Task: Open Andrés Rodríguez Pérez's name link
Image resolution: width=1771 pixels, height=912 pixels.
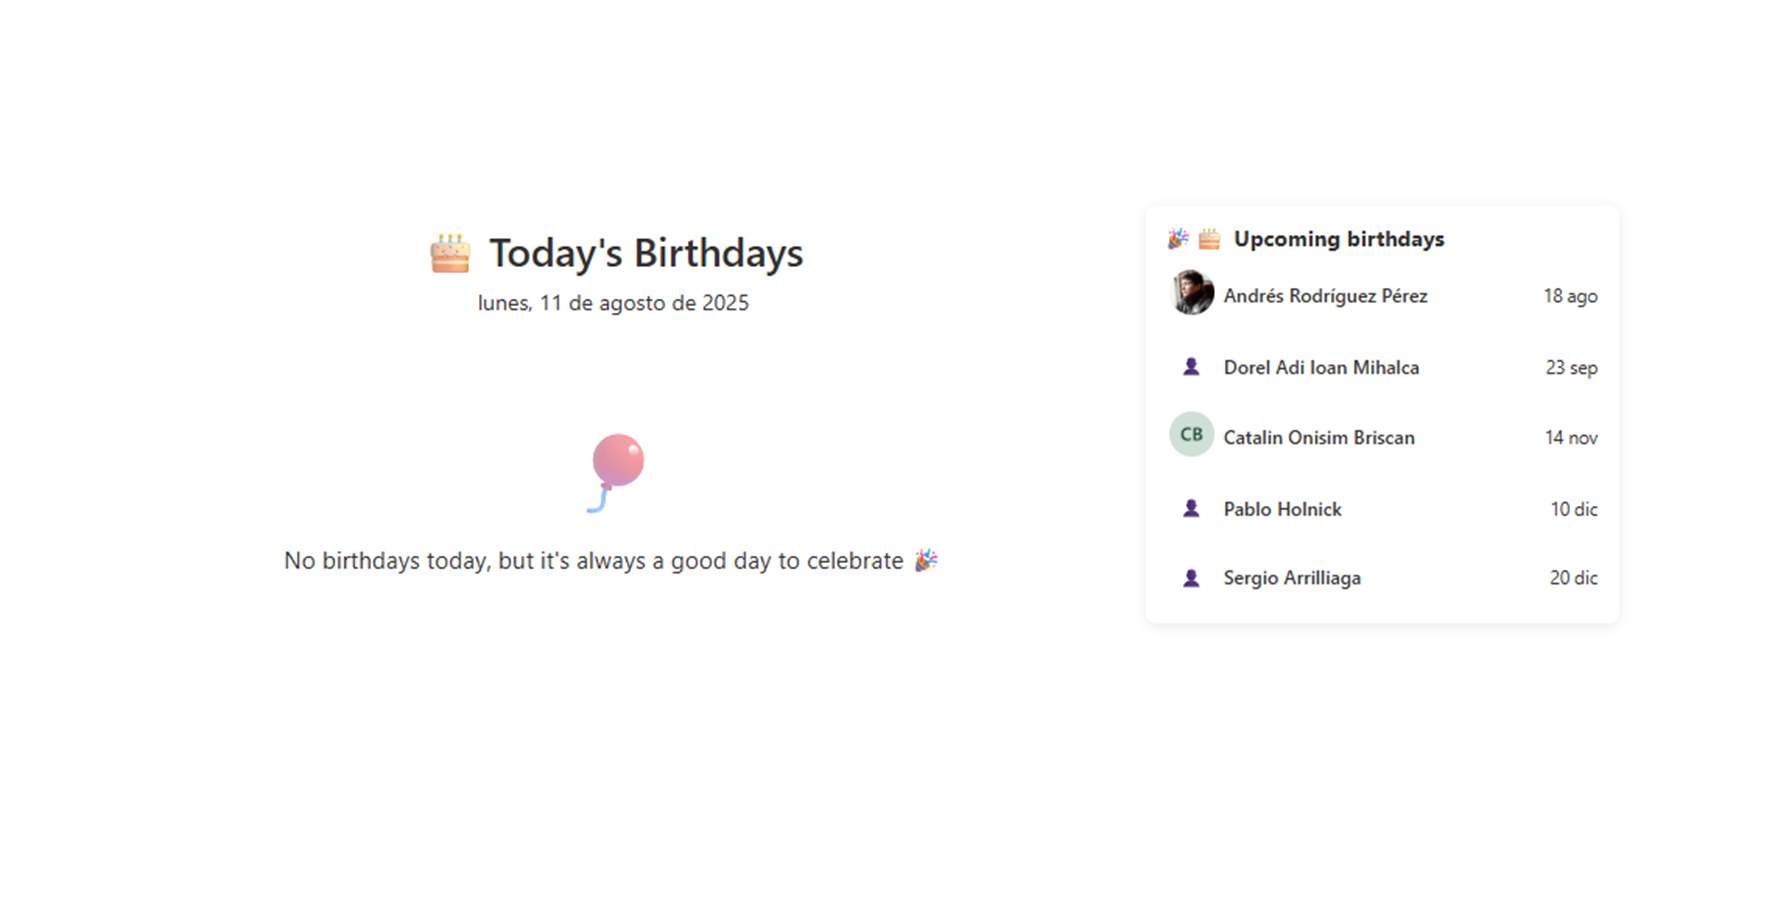Action: (x=1325, y=296)
